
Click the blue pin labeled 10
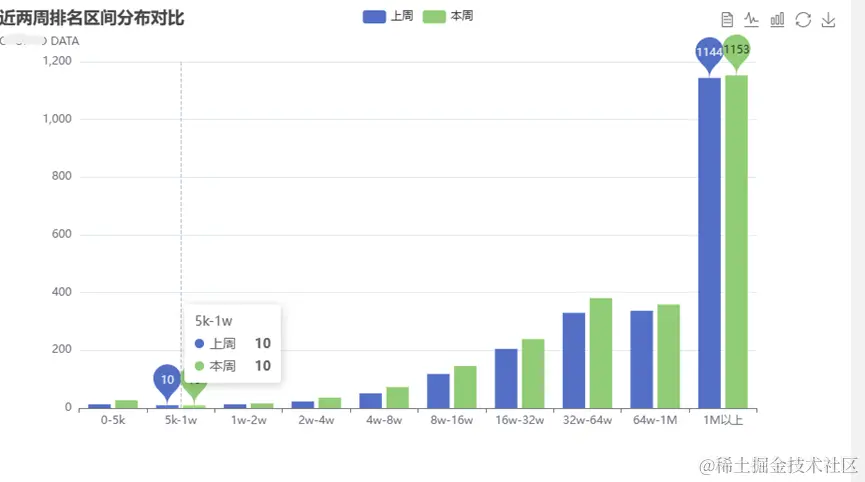pos(167,380)
